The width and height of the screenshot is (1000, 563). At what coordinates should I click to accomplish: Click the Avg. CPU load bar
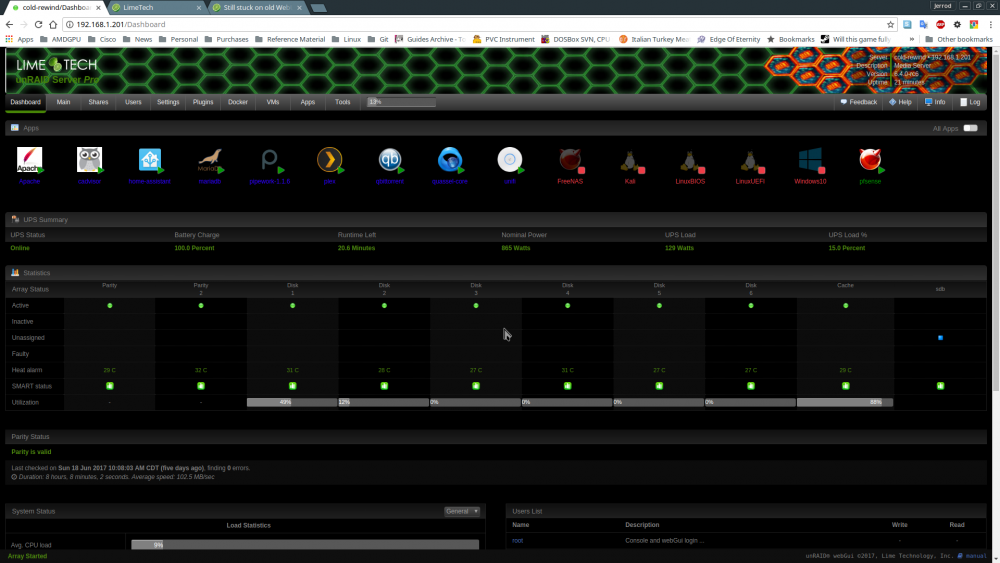point(305,545)
